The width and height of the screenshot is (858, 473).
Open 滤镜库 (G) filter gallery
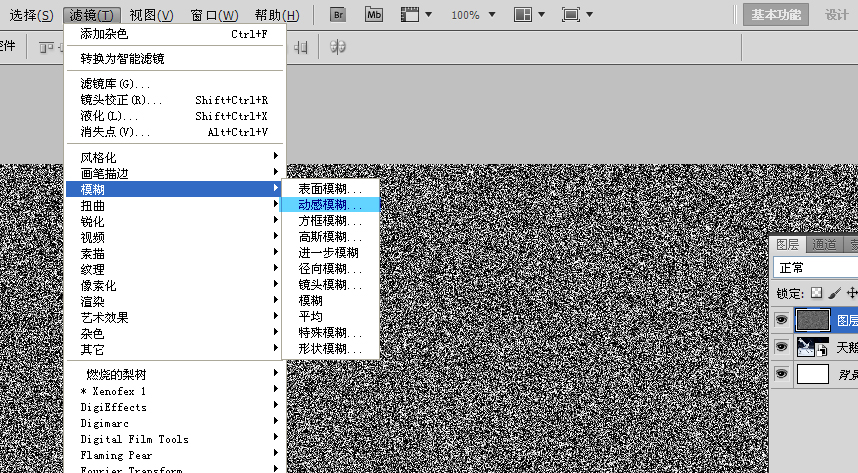(x=175, y=84)
